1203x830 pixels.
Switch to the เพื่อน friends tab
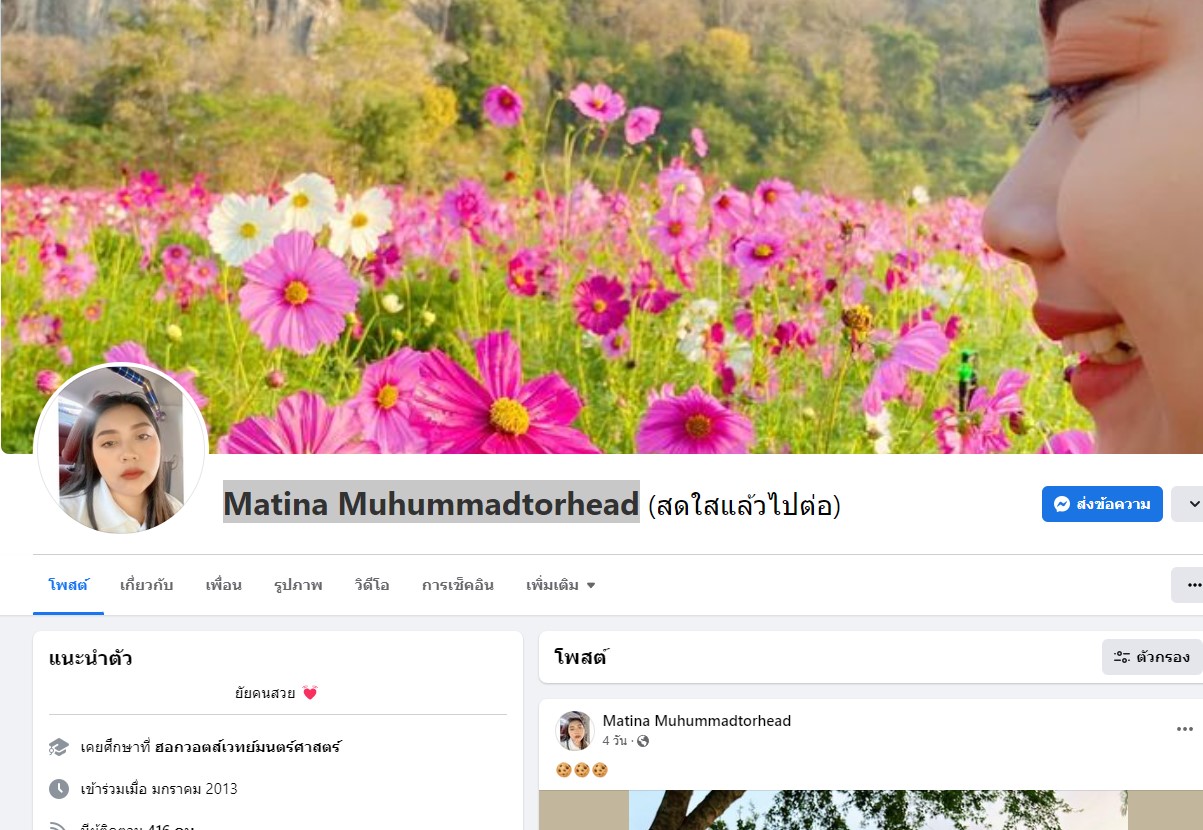click(x=223, y=585)
